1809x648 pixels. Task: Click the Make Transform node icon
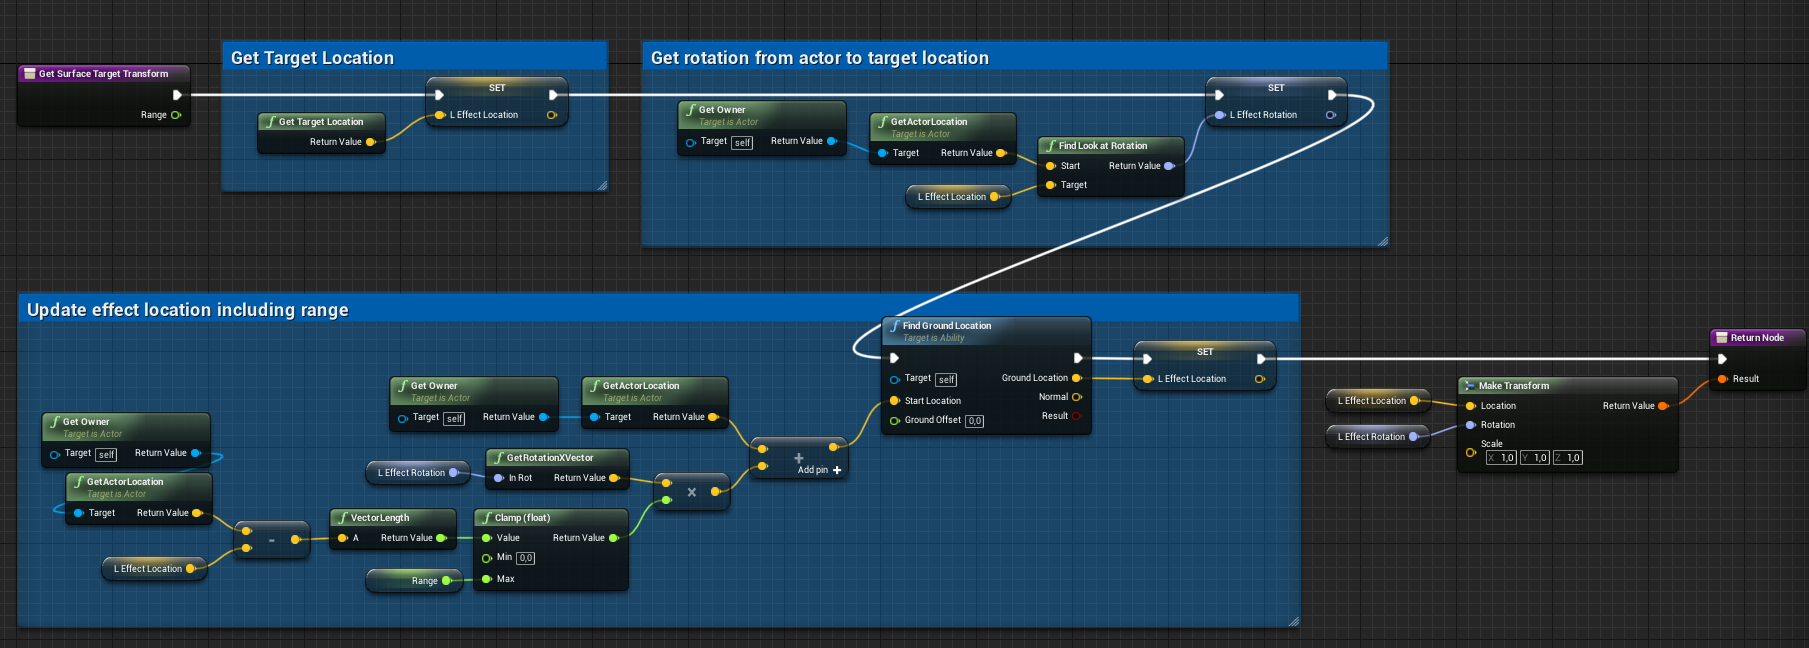1470,386
